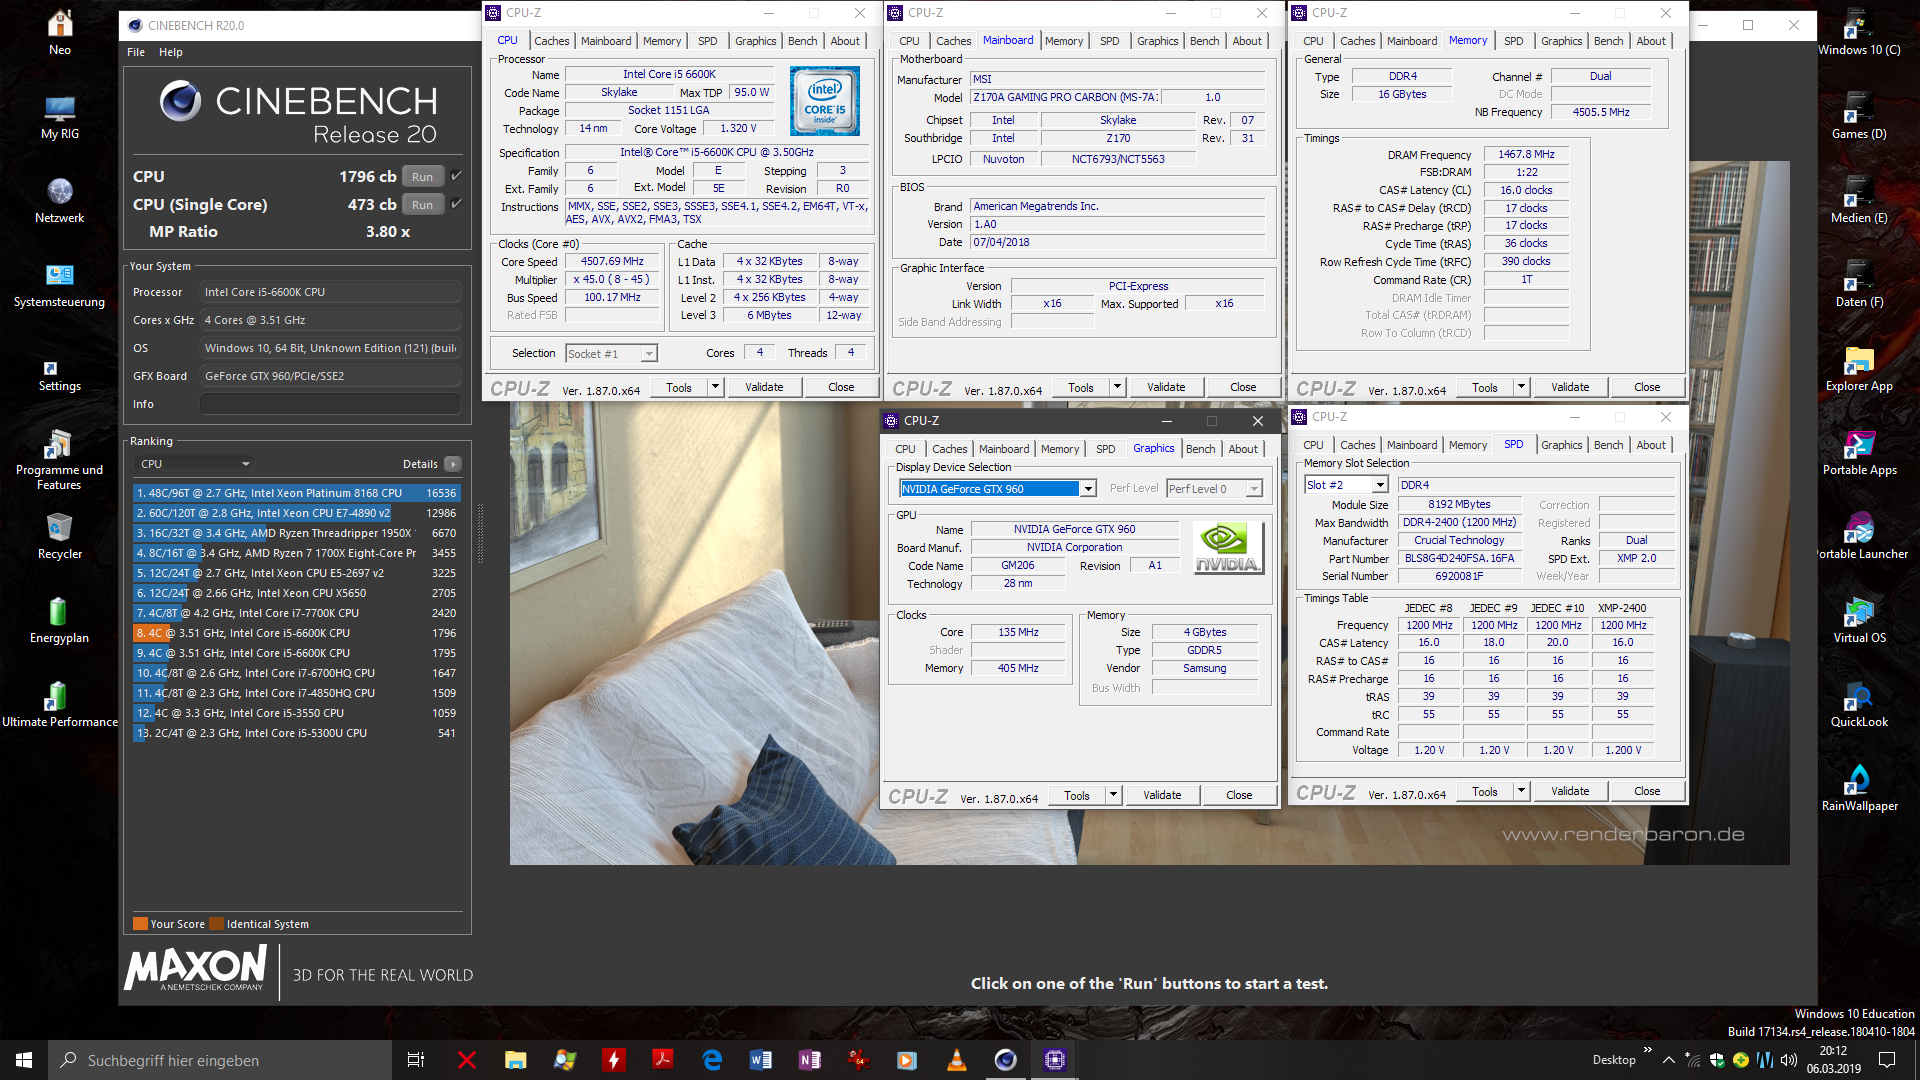Open Virtual OS from the desktop
Screen dimensions: 1920x1080
point(1859,617)
